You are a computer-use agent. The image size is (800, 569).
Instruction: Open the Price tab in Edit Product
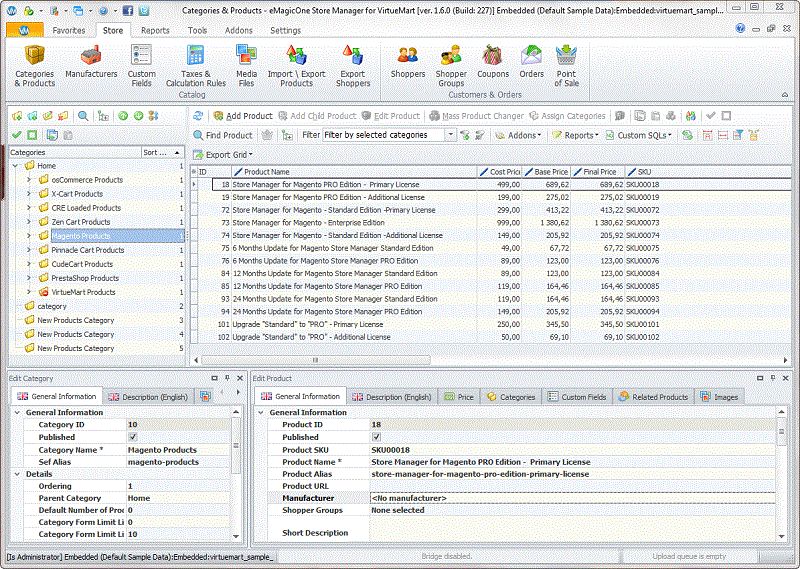(x=459, y=397)
